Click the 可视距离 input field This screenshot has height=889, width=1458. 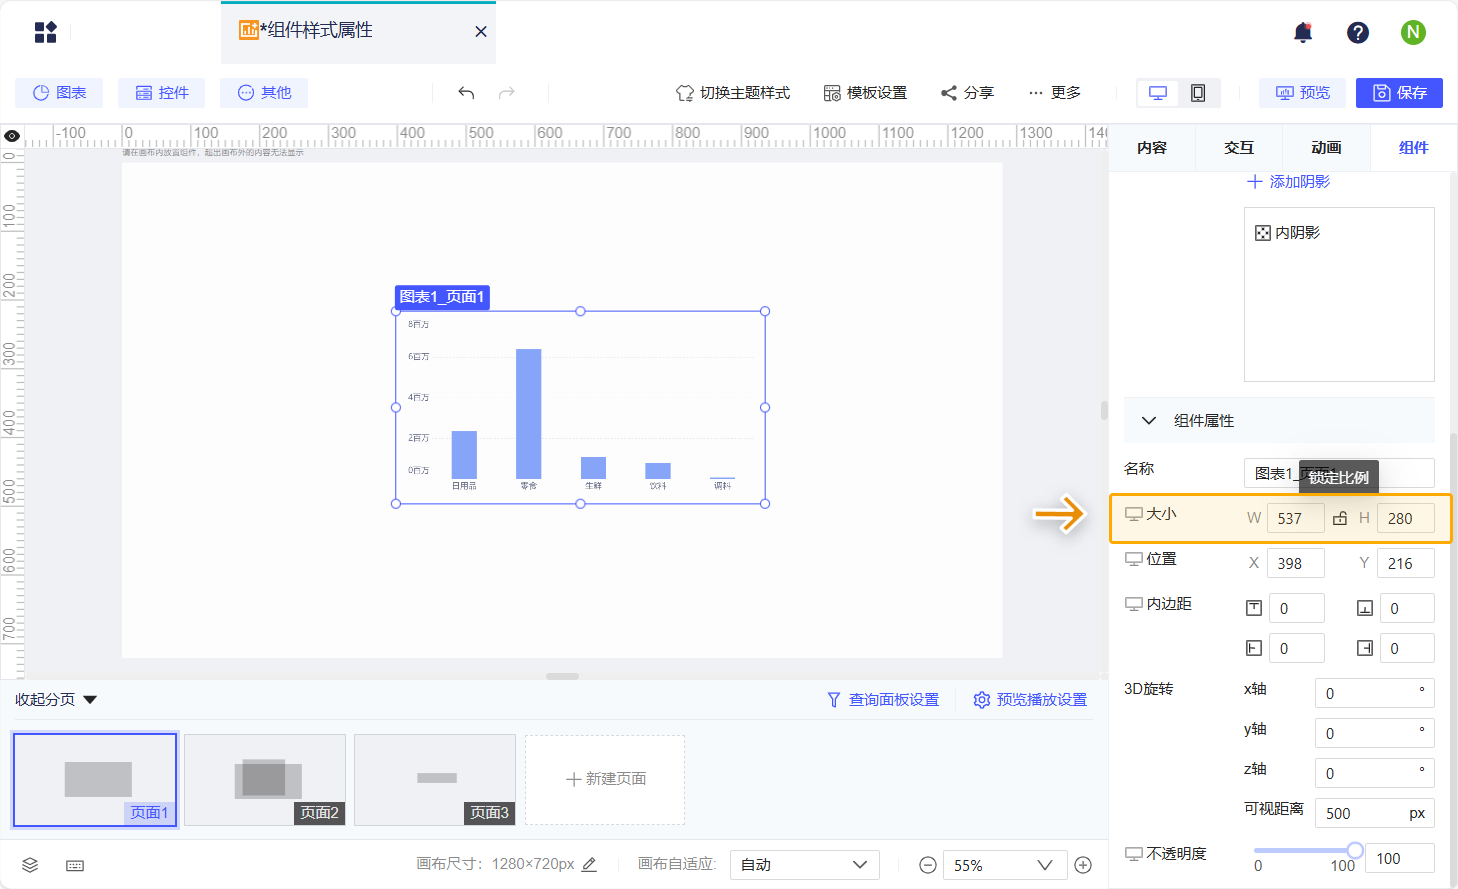tap(1375, 813)
